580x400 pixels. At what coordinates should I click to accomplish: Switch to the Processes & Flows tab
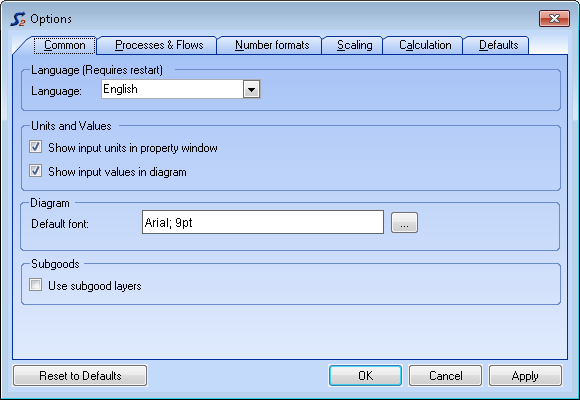point(159,45)
